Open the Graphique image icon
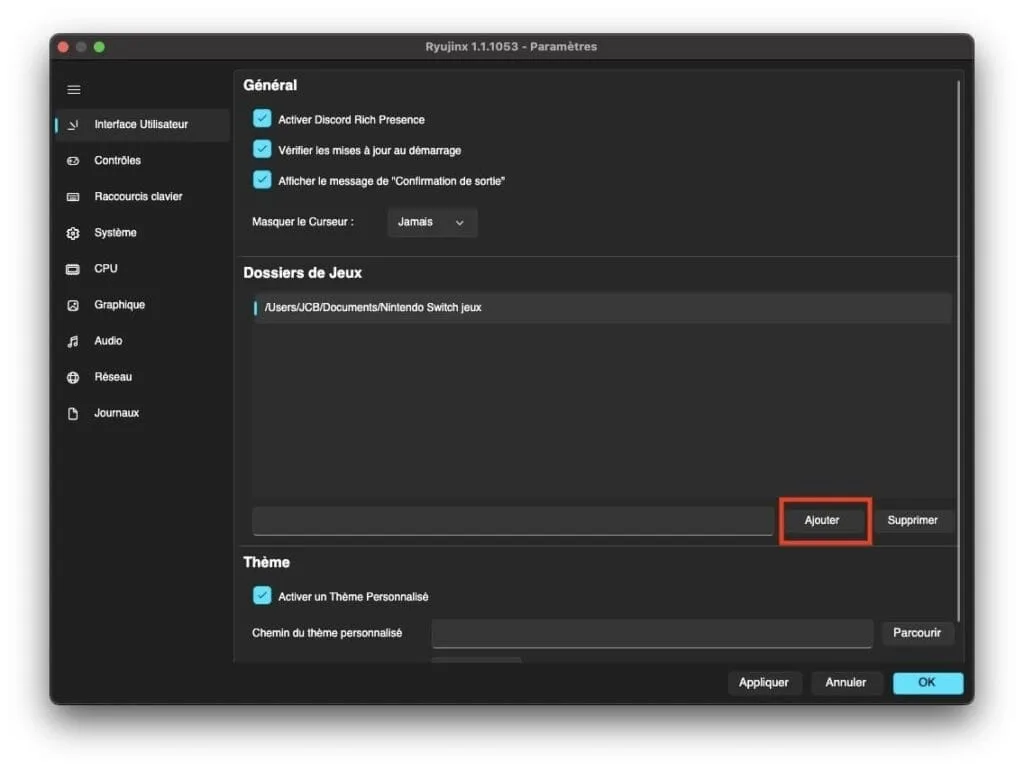The height and width of the screenshot is (771, 1024). tap(73, 305)
